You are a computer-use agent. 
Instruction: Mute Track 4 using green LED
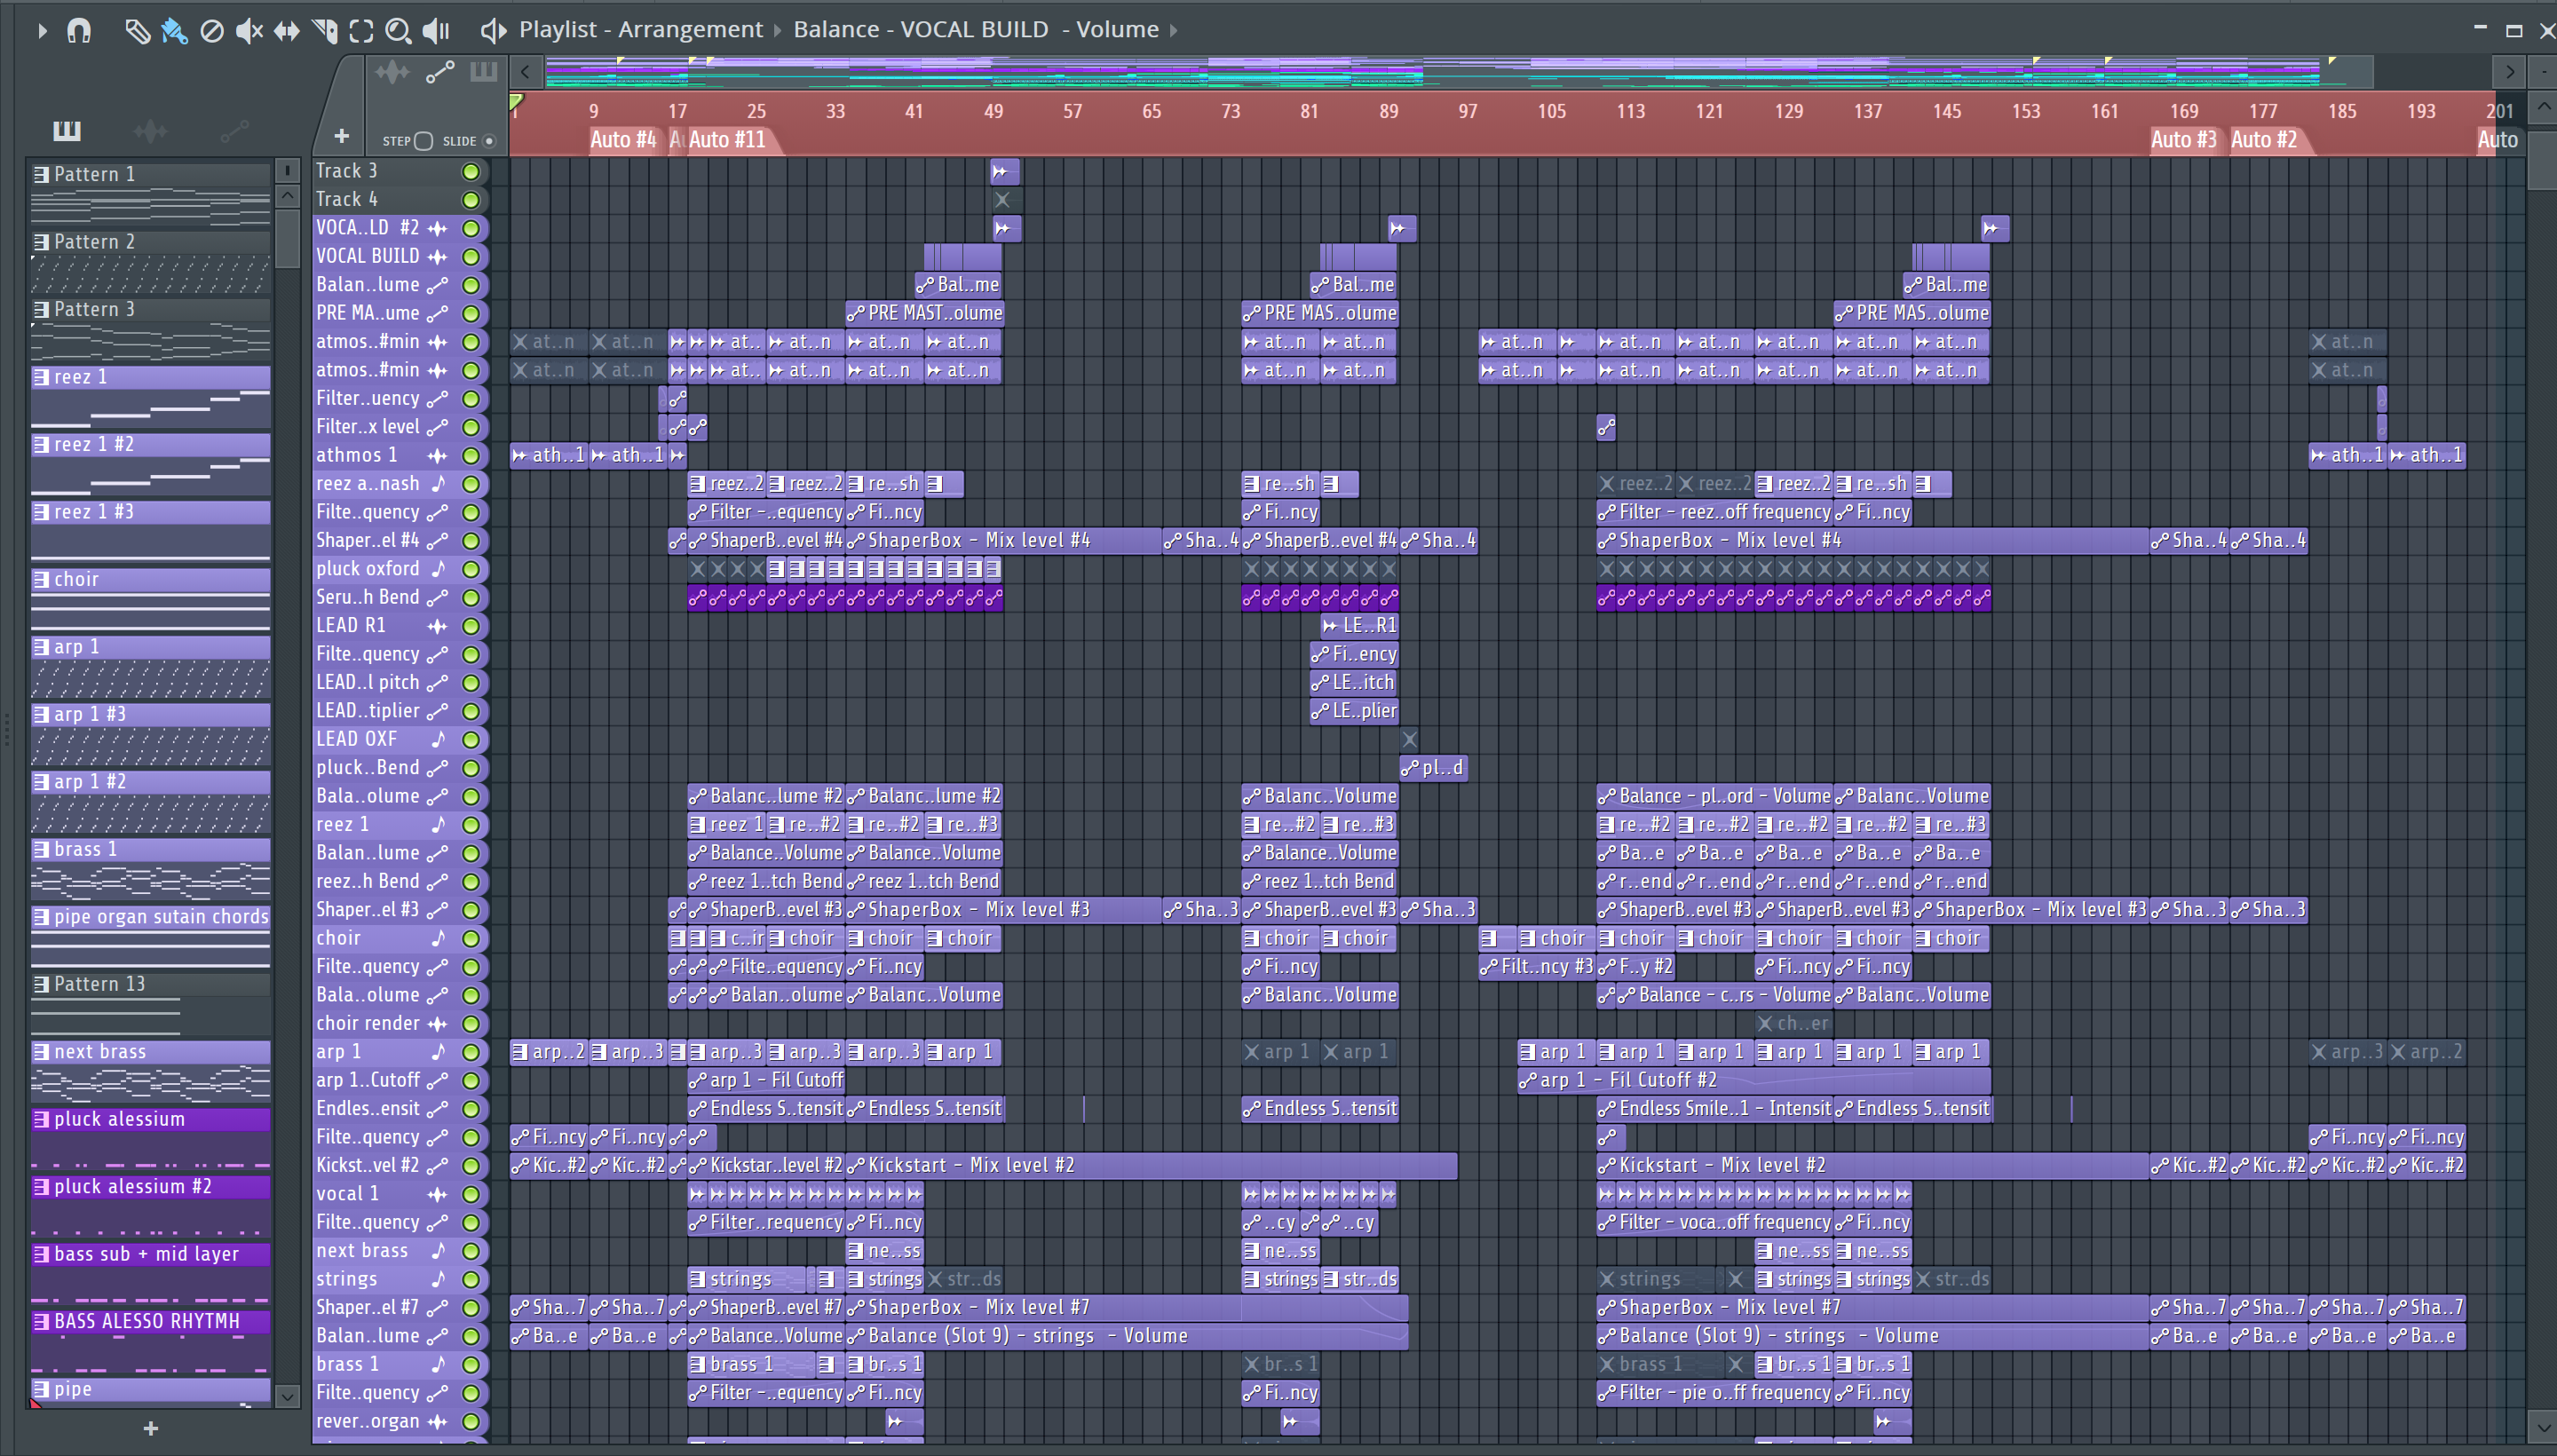470,200
